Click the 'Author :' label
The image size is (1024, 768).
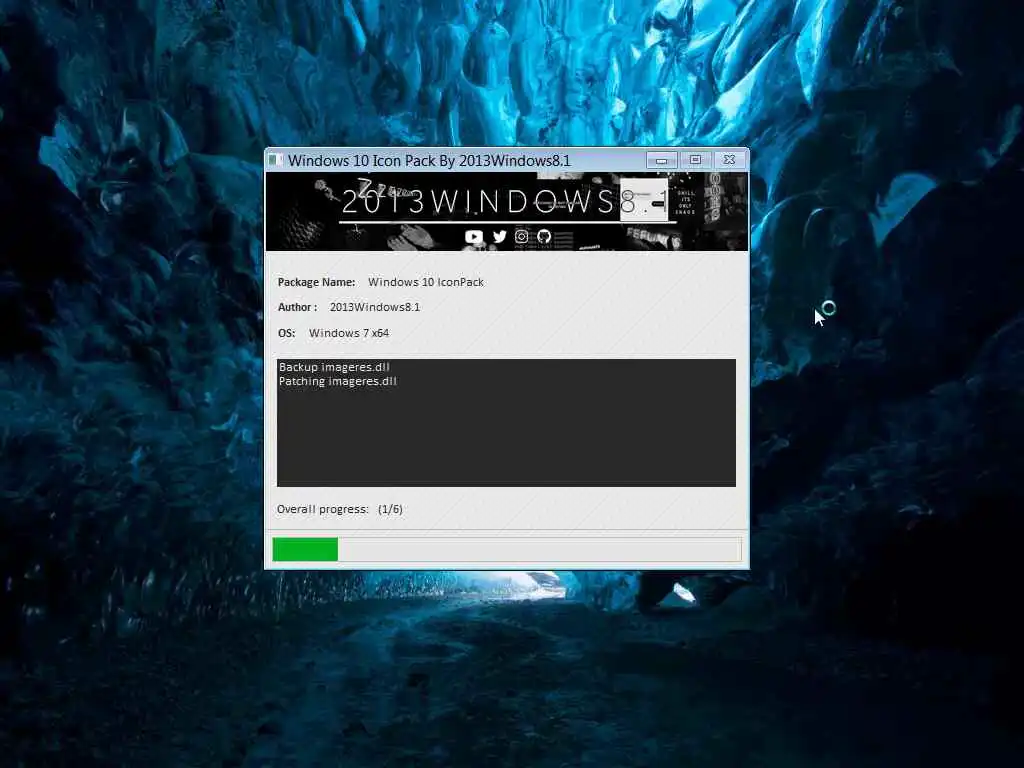[x=298, y=307]
